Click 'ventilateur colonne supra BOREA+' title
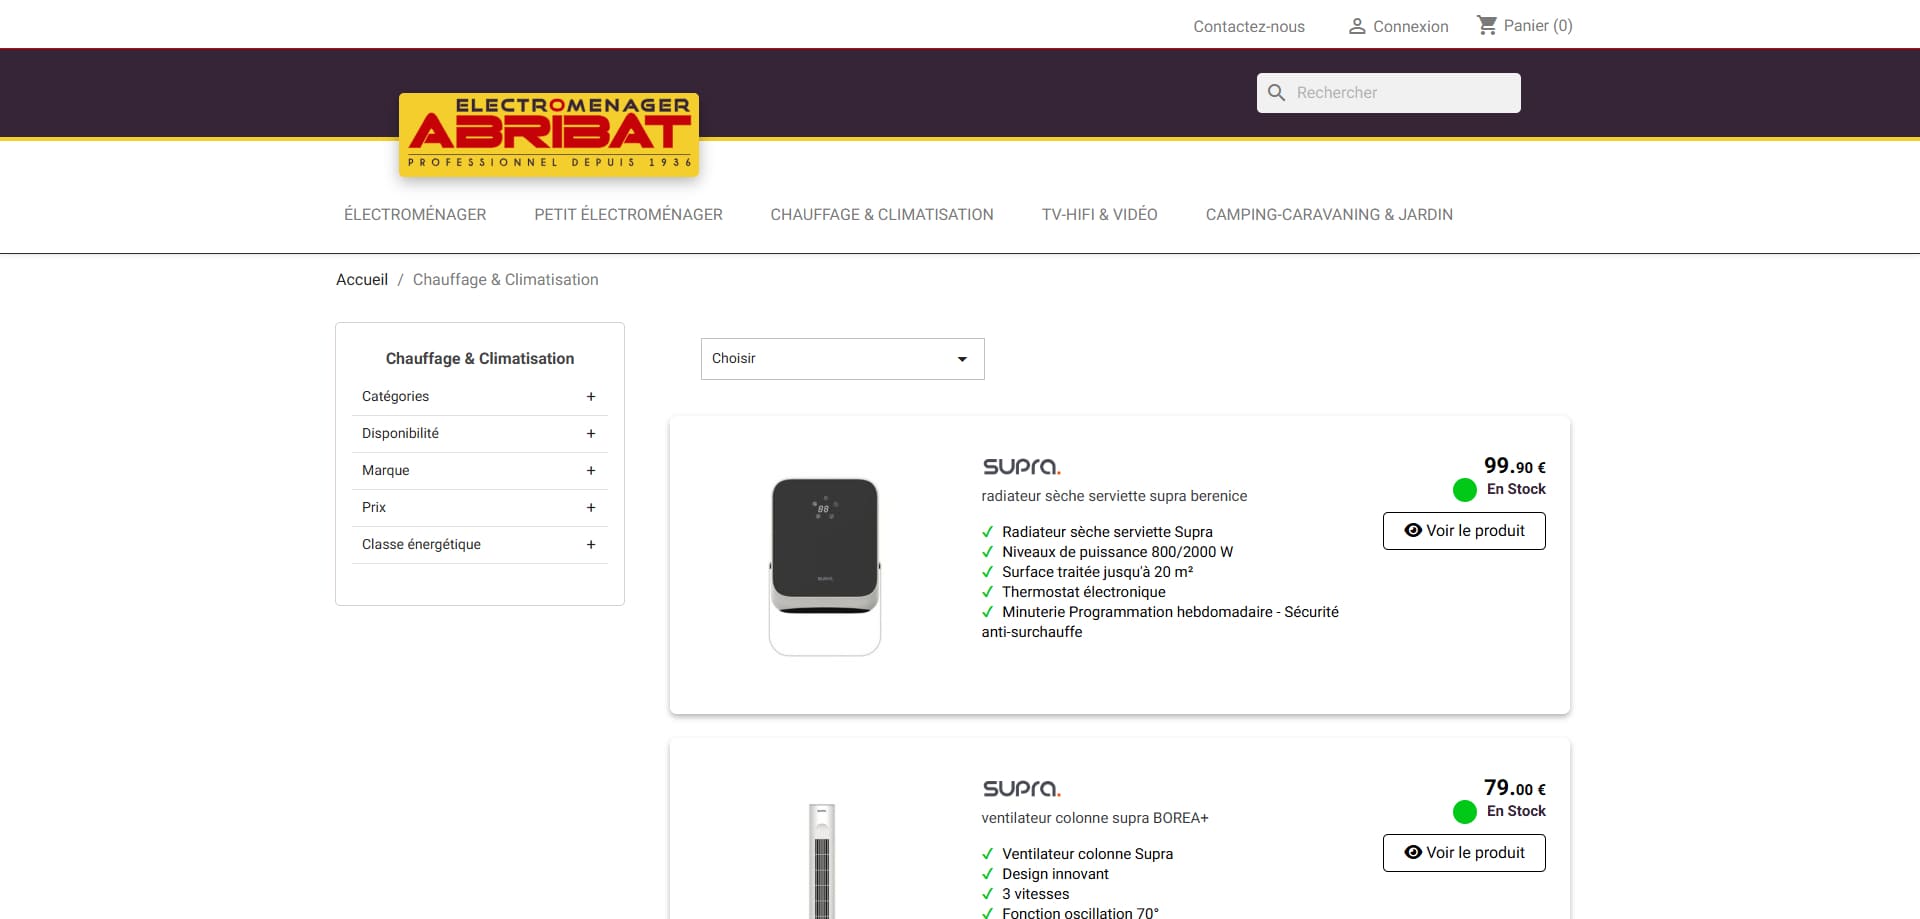 1095,818
